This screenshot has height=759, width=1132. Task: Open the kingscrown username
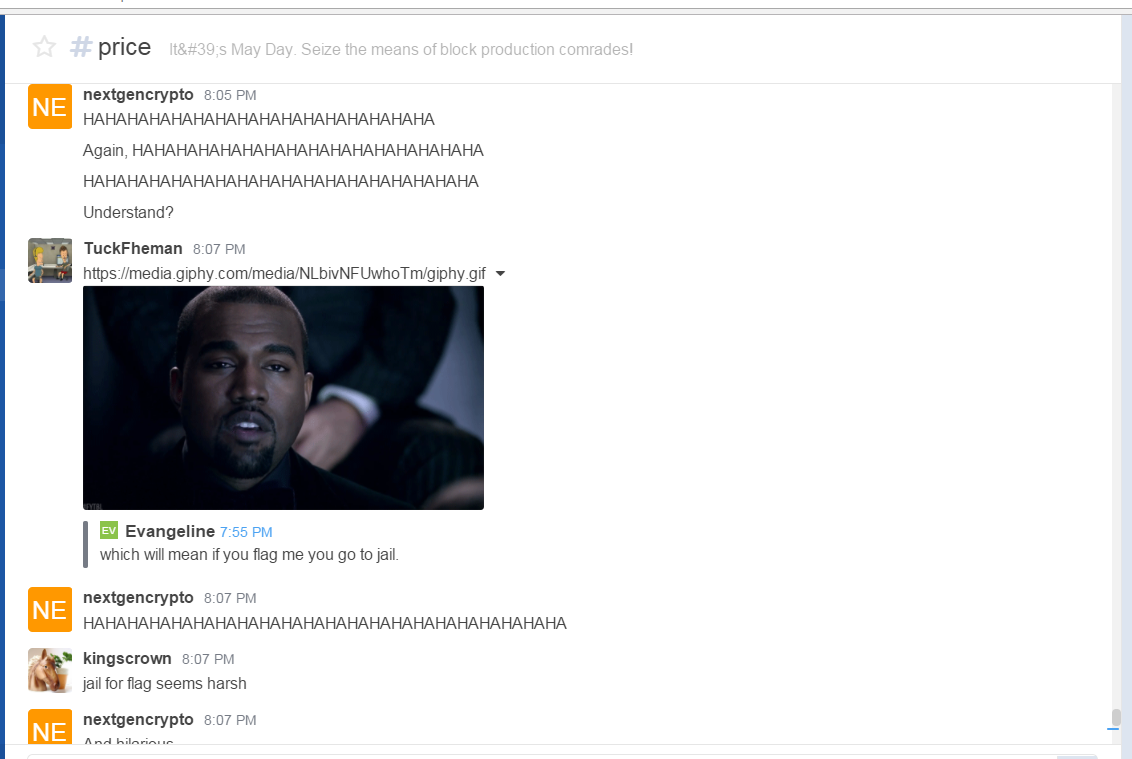[x=127, y=659]
